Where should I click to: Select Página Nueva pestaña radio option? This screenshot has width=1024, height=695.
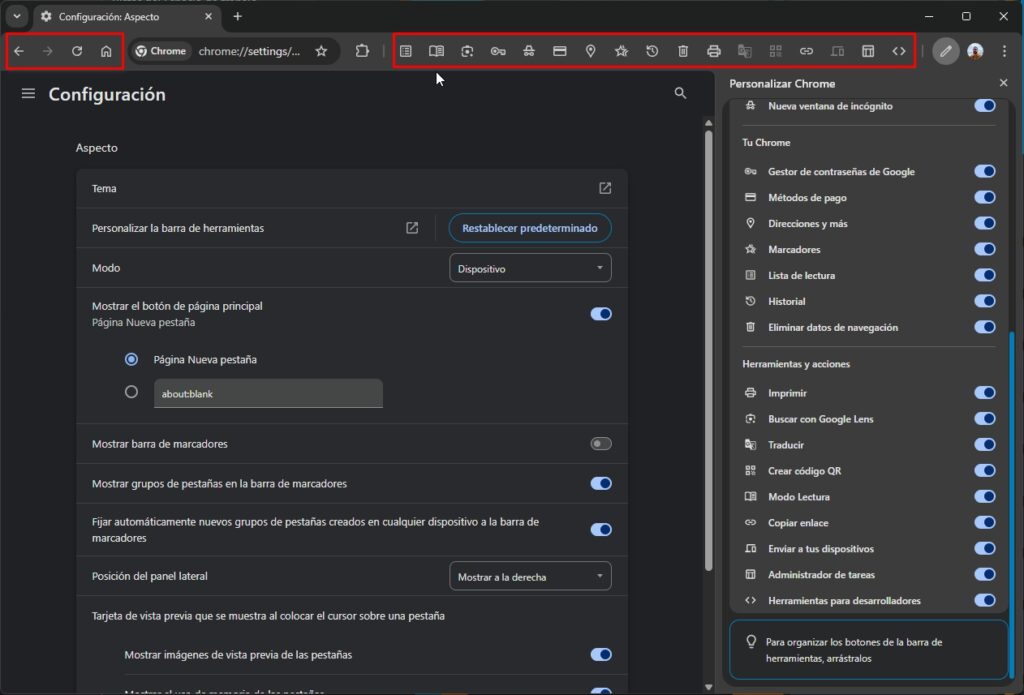click(131, 359)
